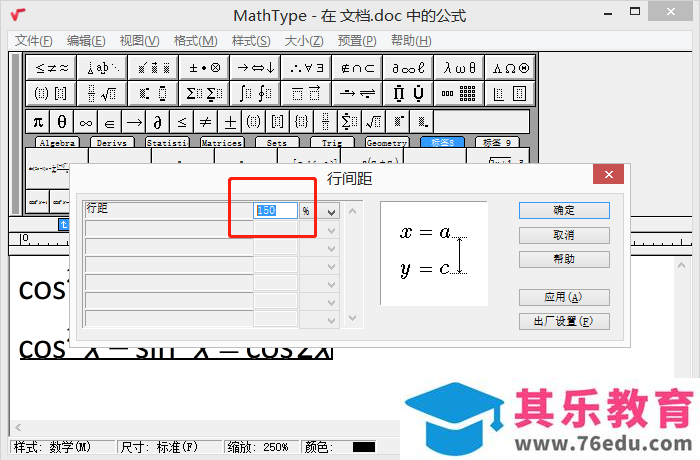The height and width of the screenshot is (460, 700).
Task: Insert pi symbol from small bar
Action: (x=38, y=121)
